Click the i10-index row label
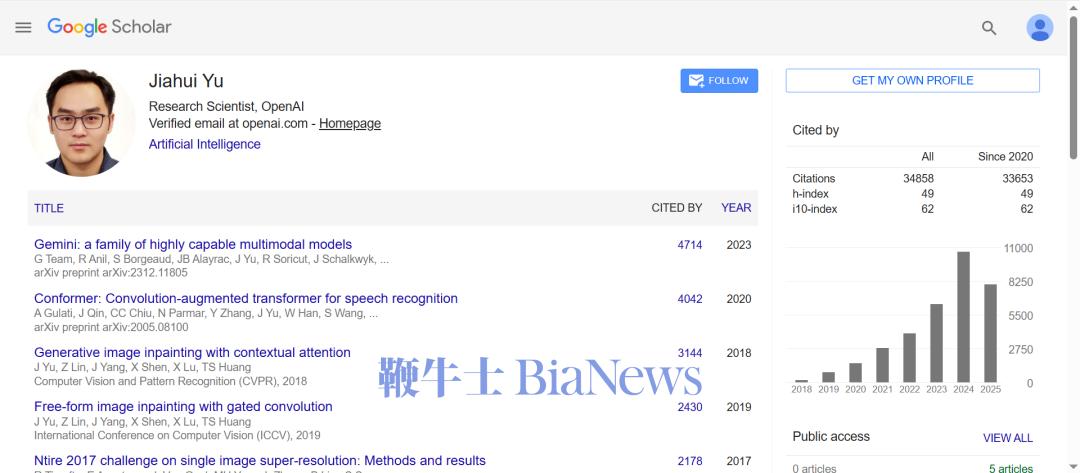This screenshot has width=1080, height=473. click(815, 209)
